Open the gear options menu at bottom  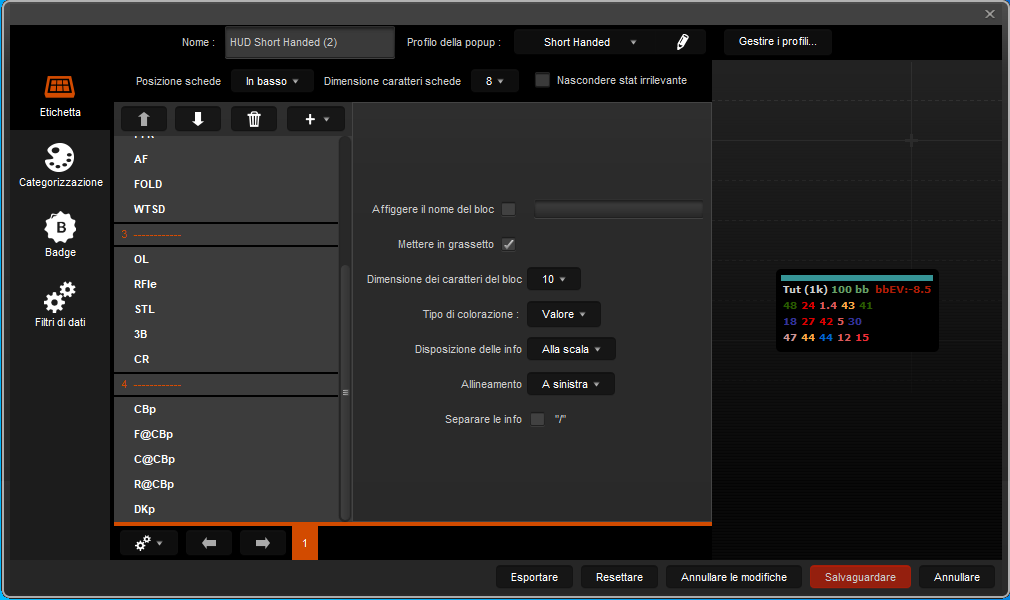(148, 543)
